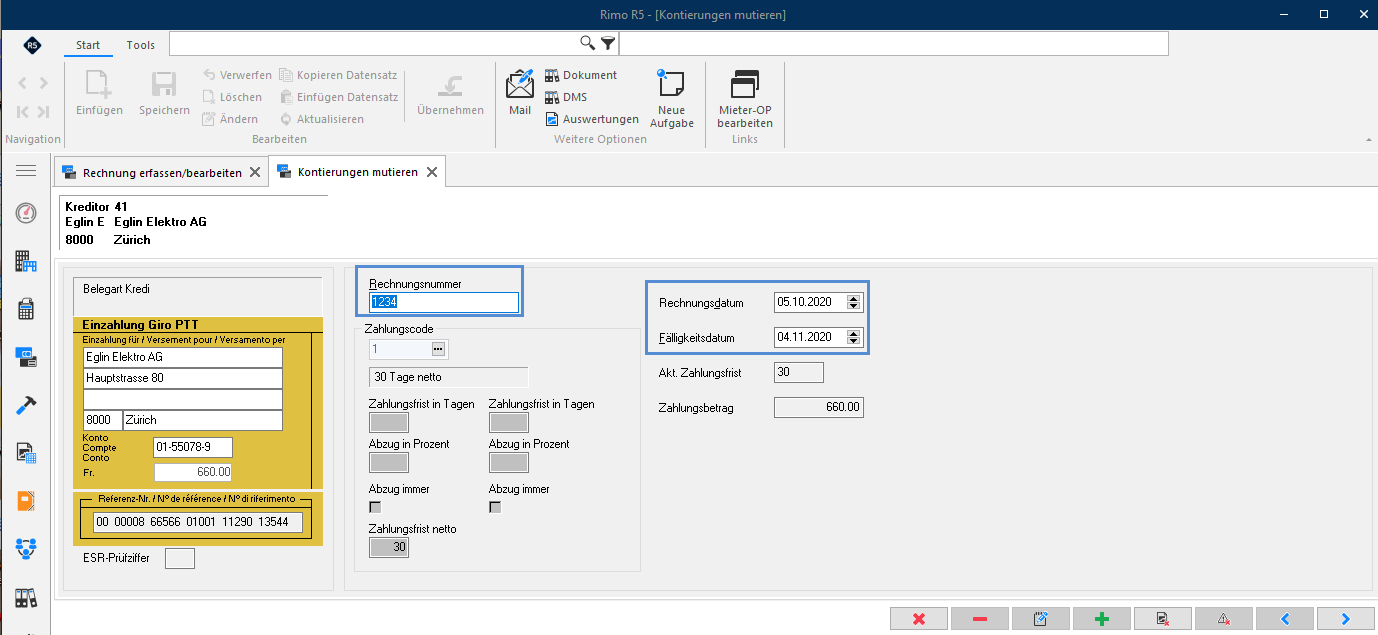1378x635 pixels.
Task: Create a Neue Aufgabe note
Action: click(x=671, y=98)
